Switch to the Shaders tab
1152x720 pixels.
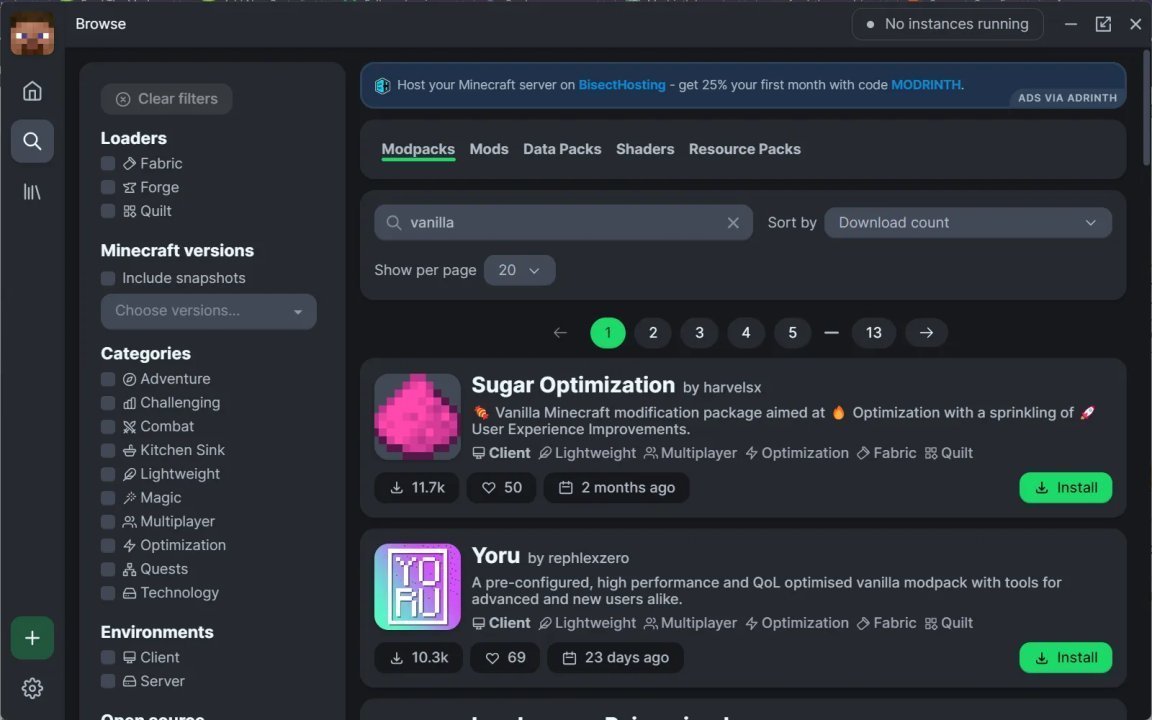[645, 149]
